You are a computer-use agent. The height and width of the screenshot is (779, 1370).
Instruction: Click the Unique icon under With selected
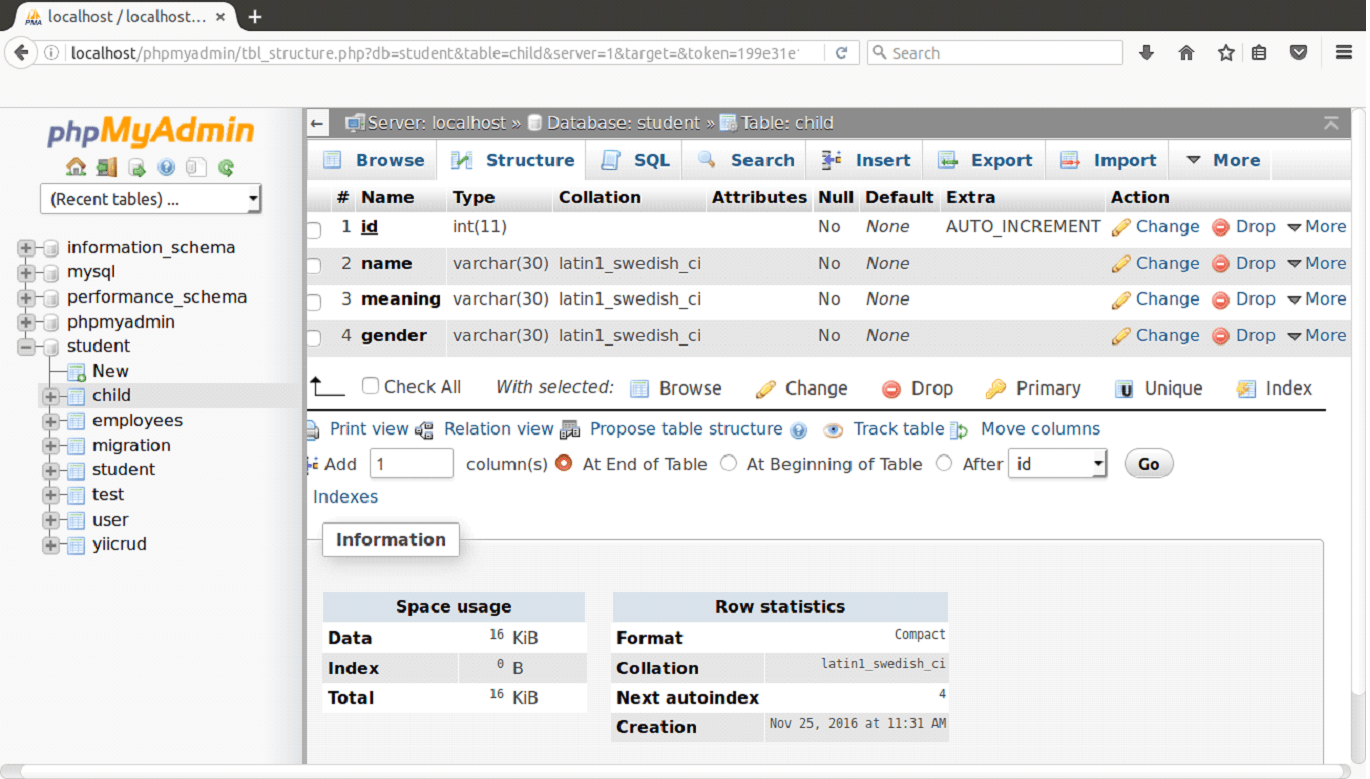(1125, 389)
